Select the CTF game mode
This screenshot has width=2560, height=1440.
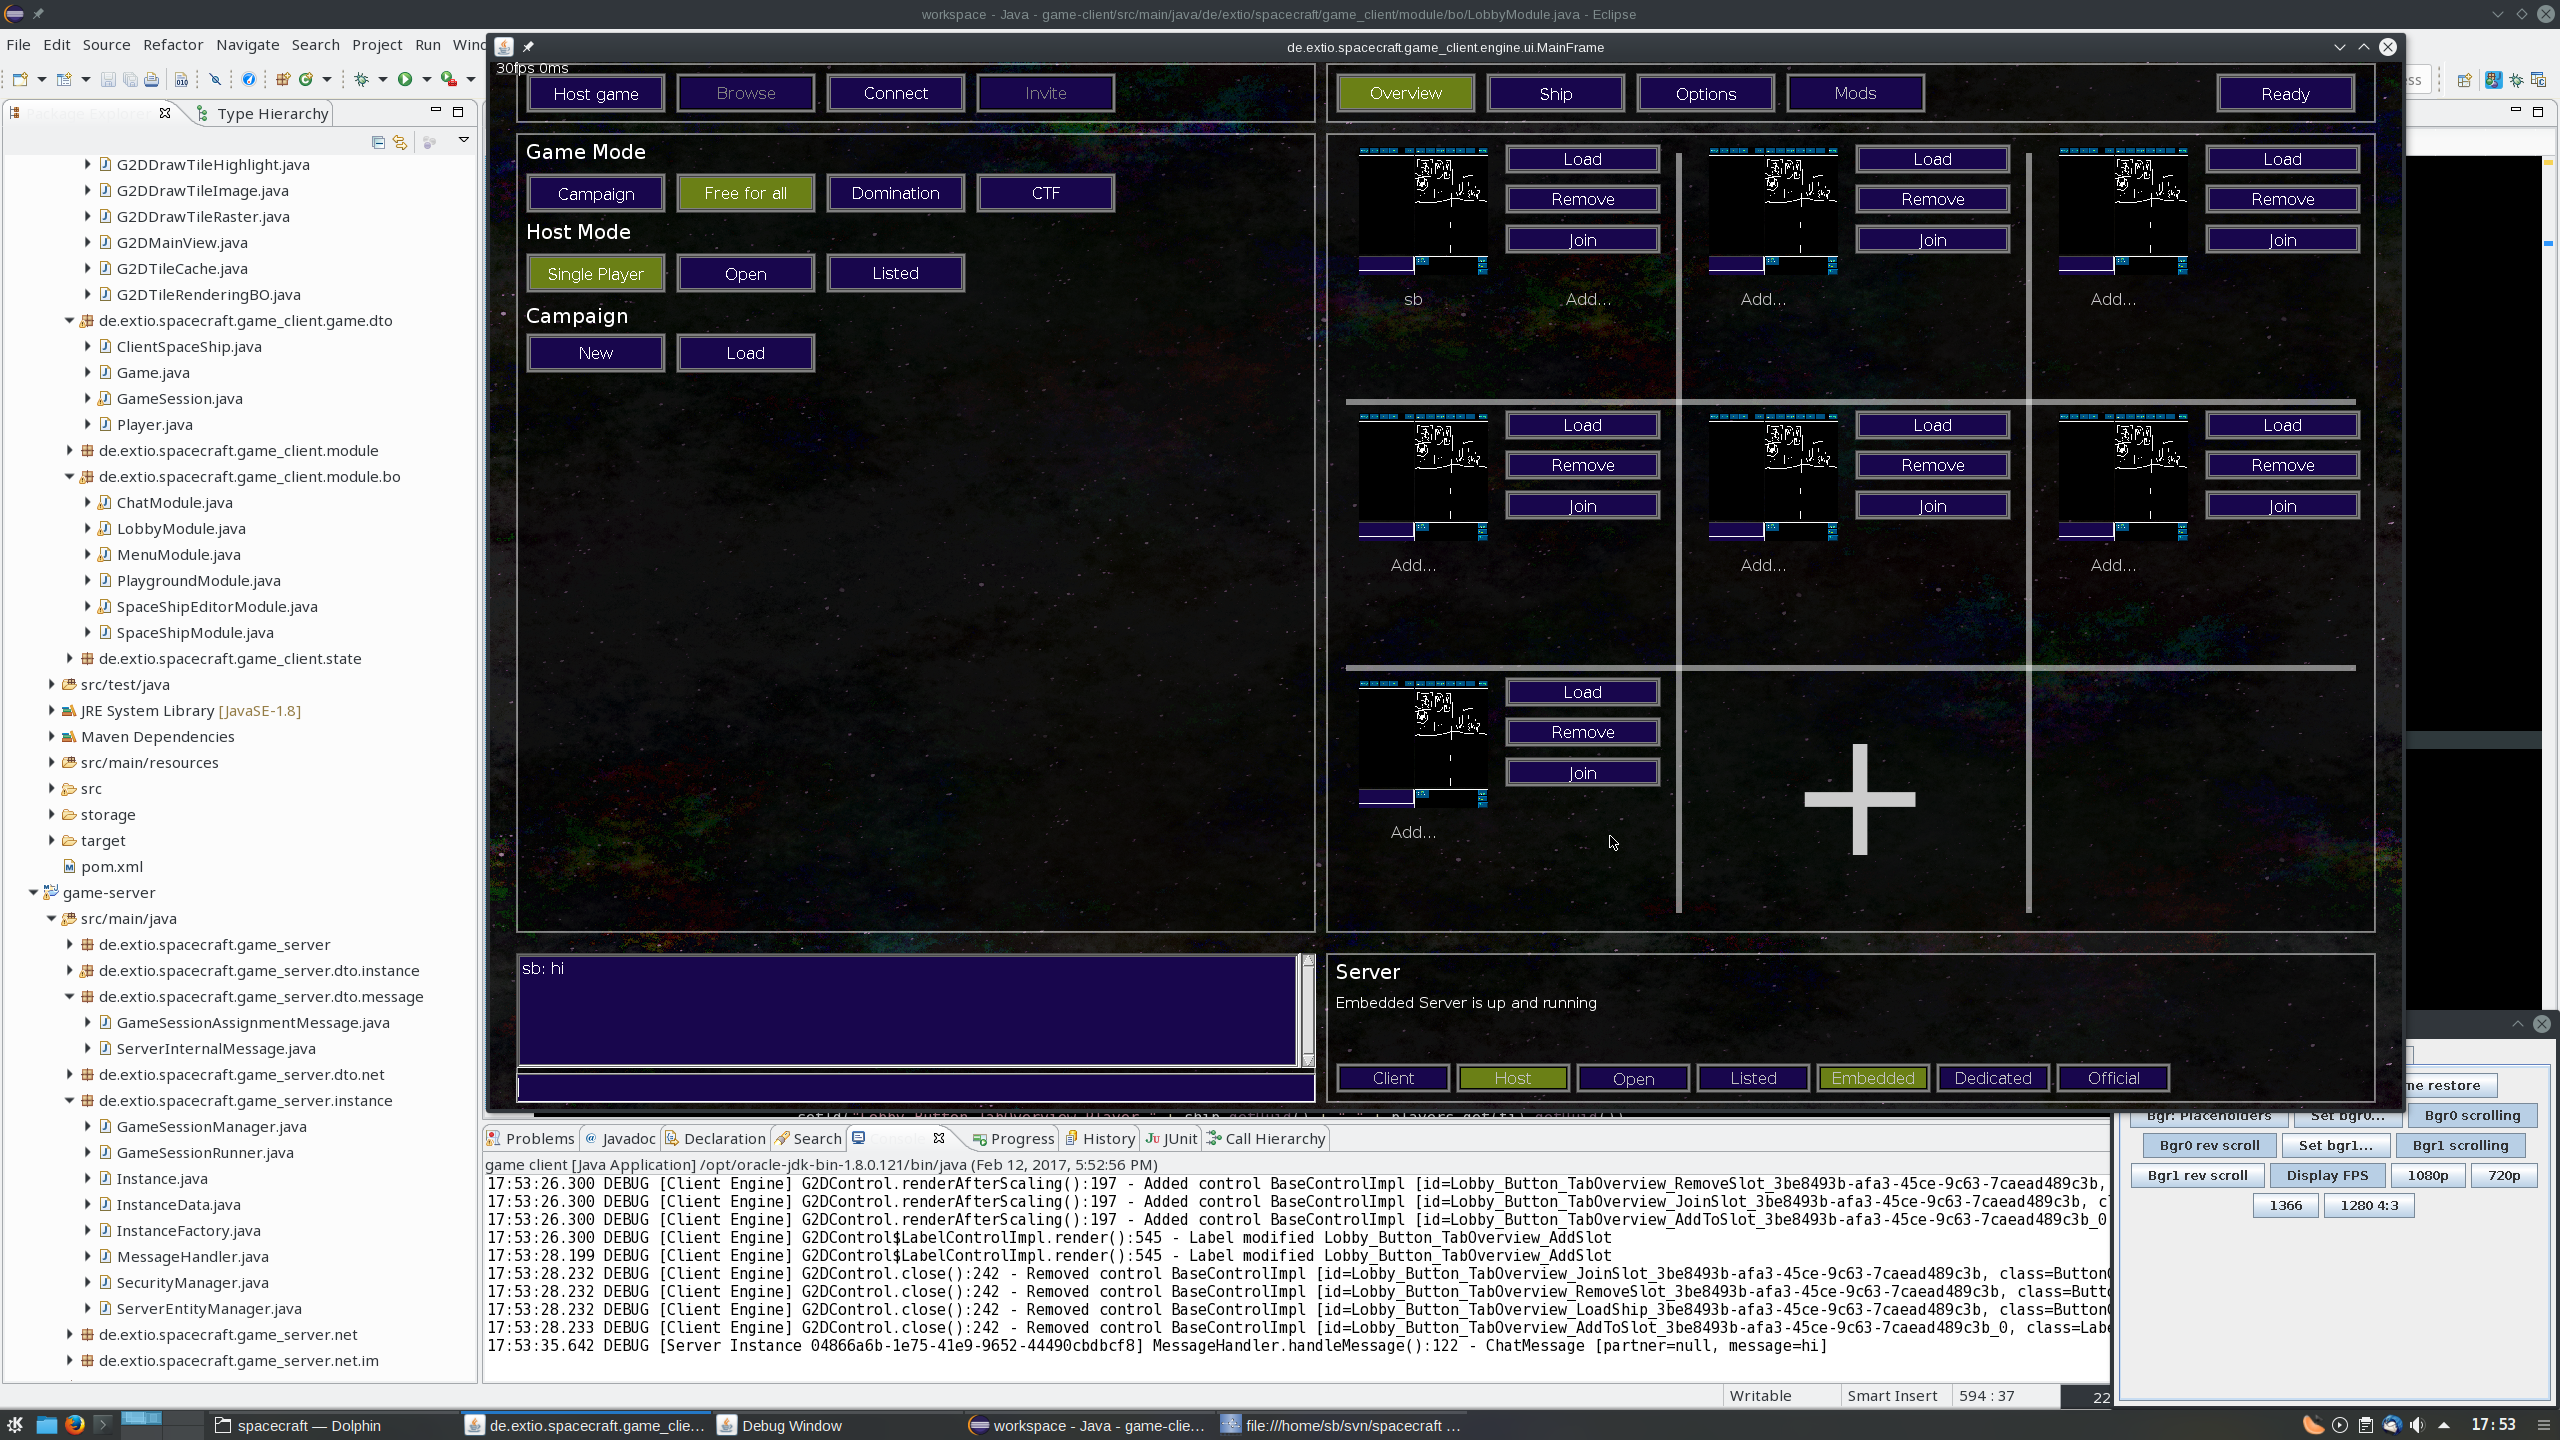(x=1045, y=193)
